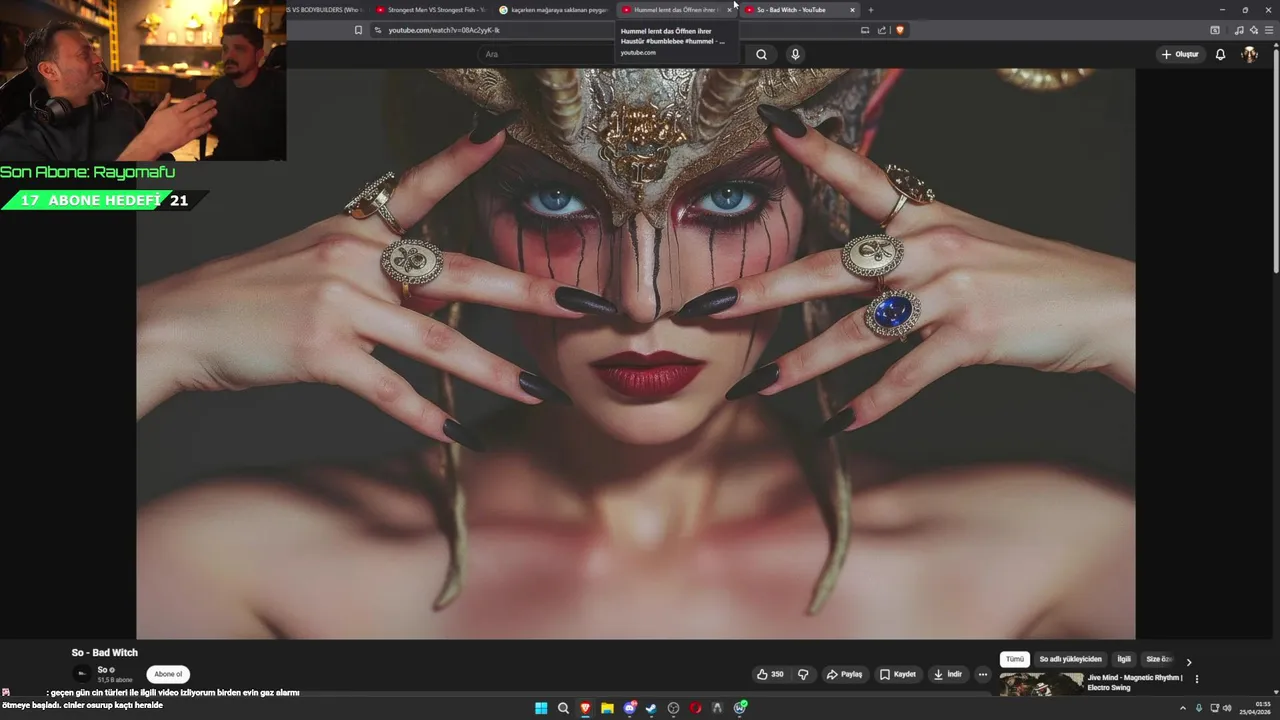Open red Opera taskbar icon
This screenshot has width=1280, height=720.
click(695, 708)
